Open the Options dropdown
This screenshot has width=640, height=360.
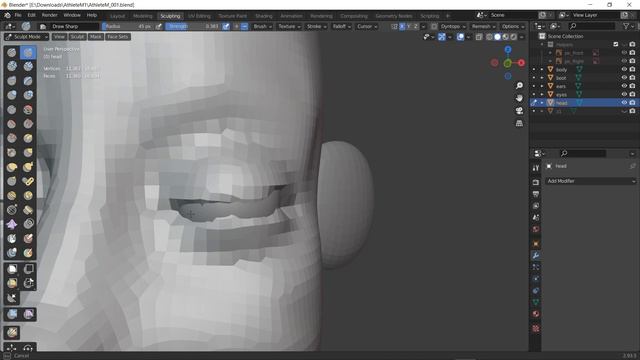click(x=513, y=26)
